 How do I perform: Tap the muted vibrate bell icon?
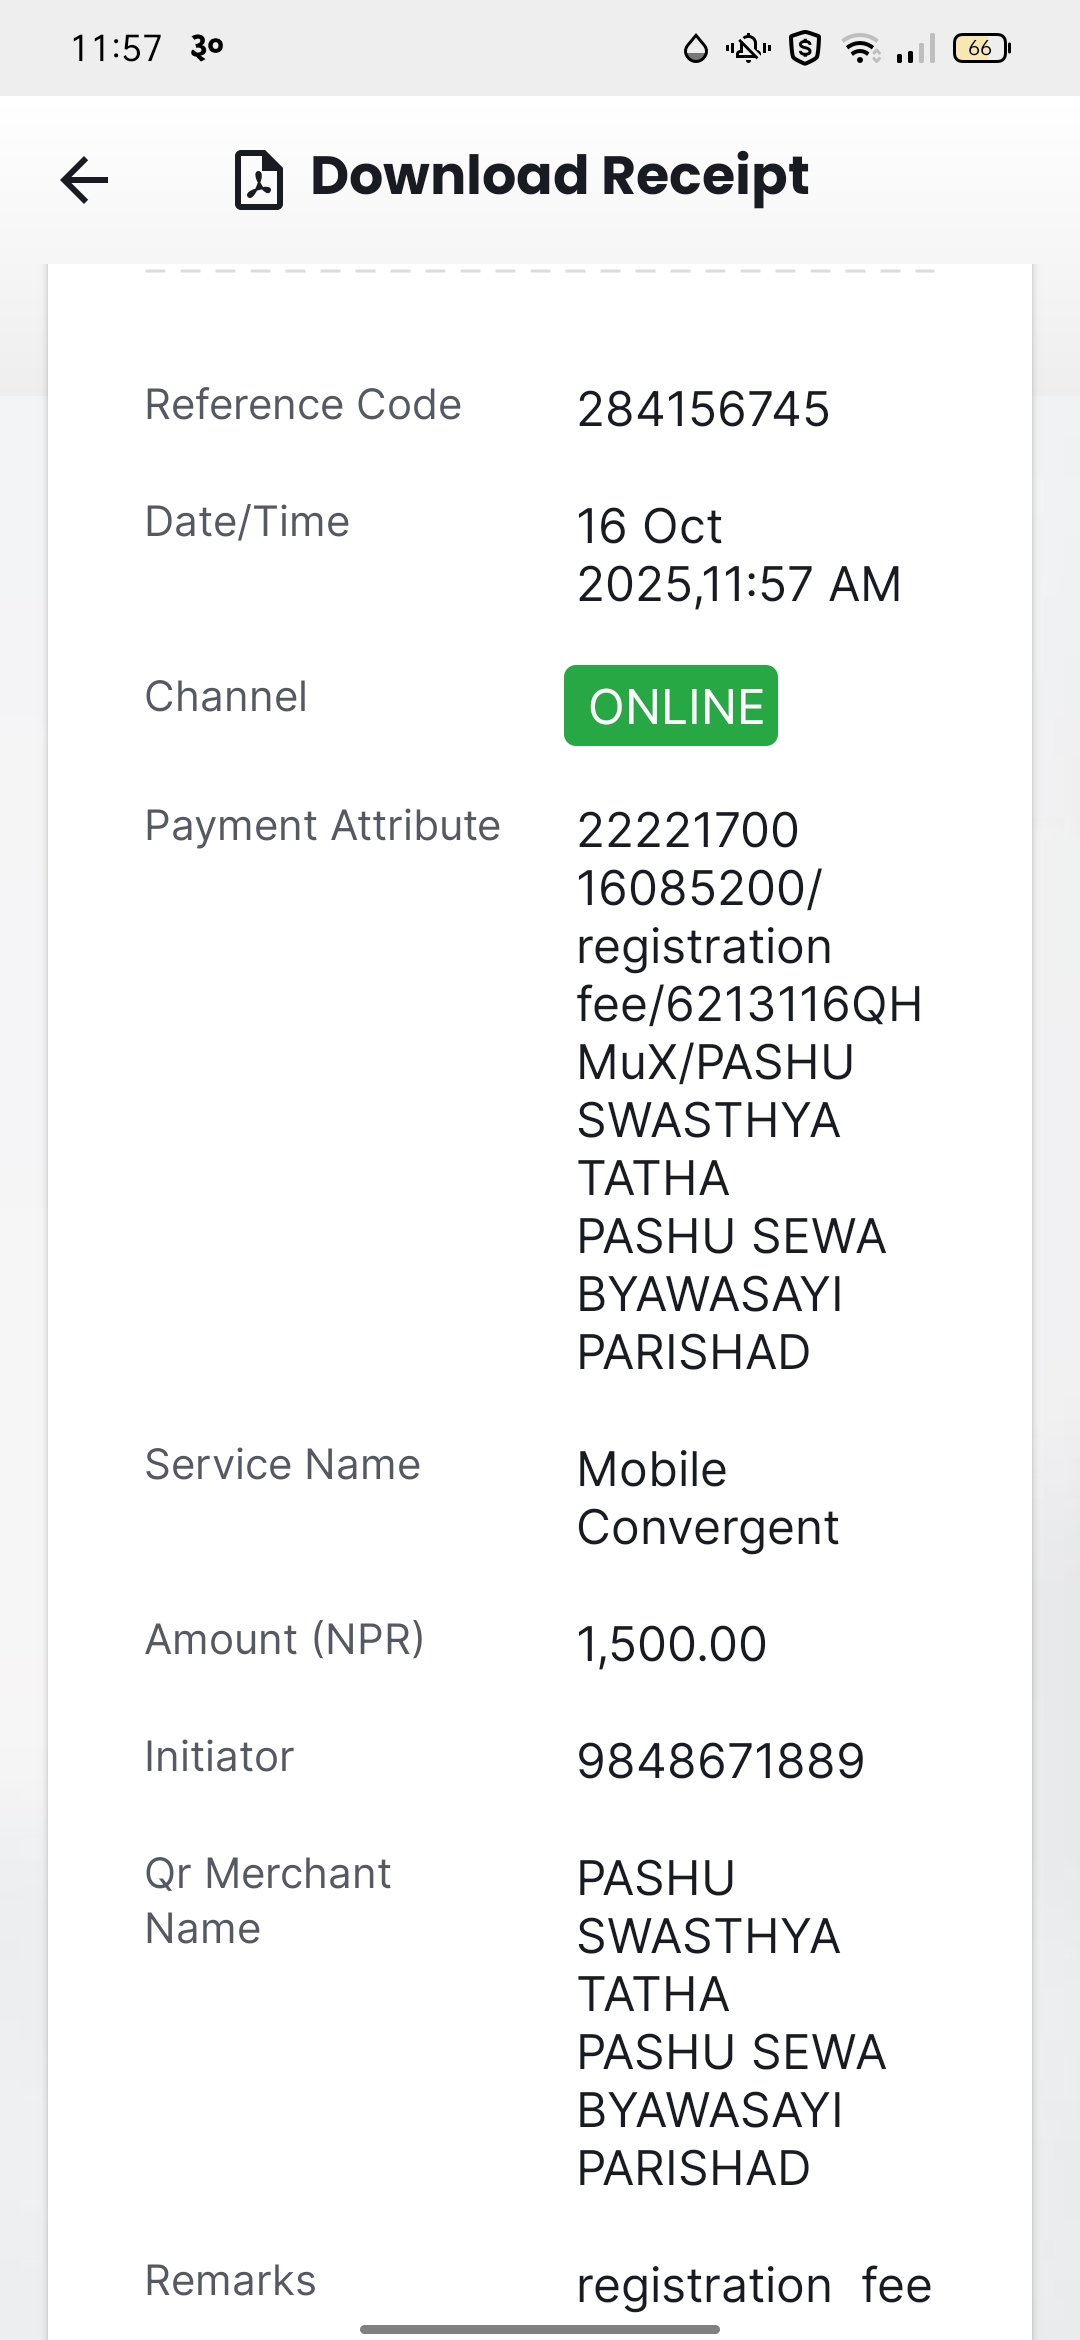[x=748, y=48]
